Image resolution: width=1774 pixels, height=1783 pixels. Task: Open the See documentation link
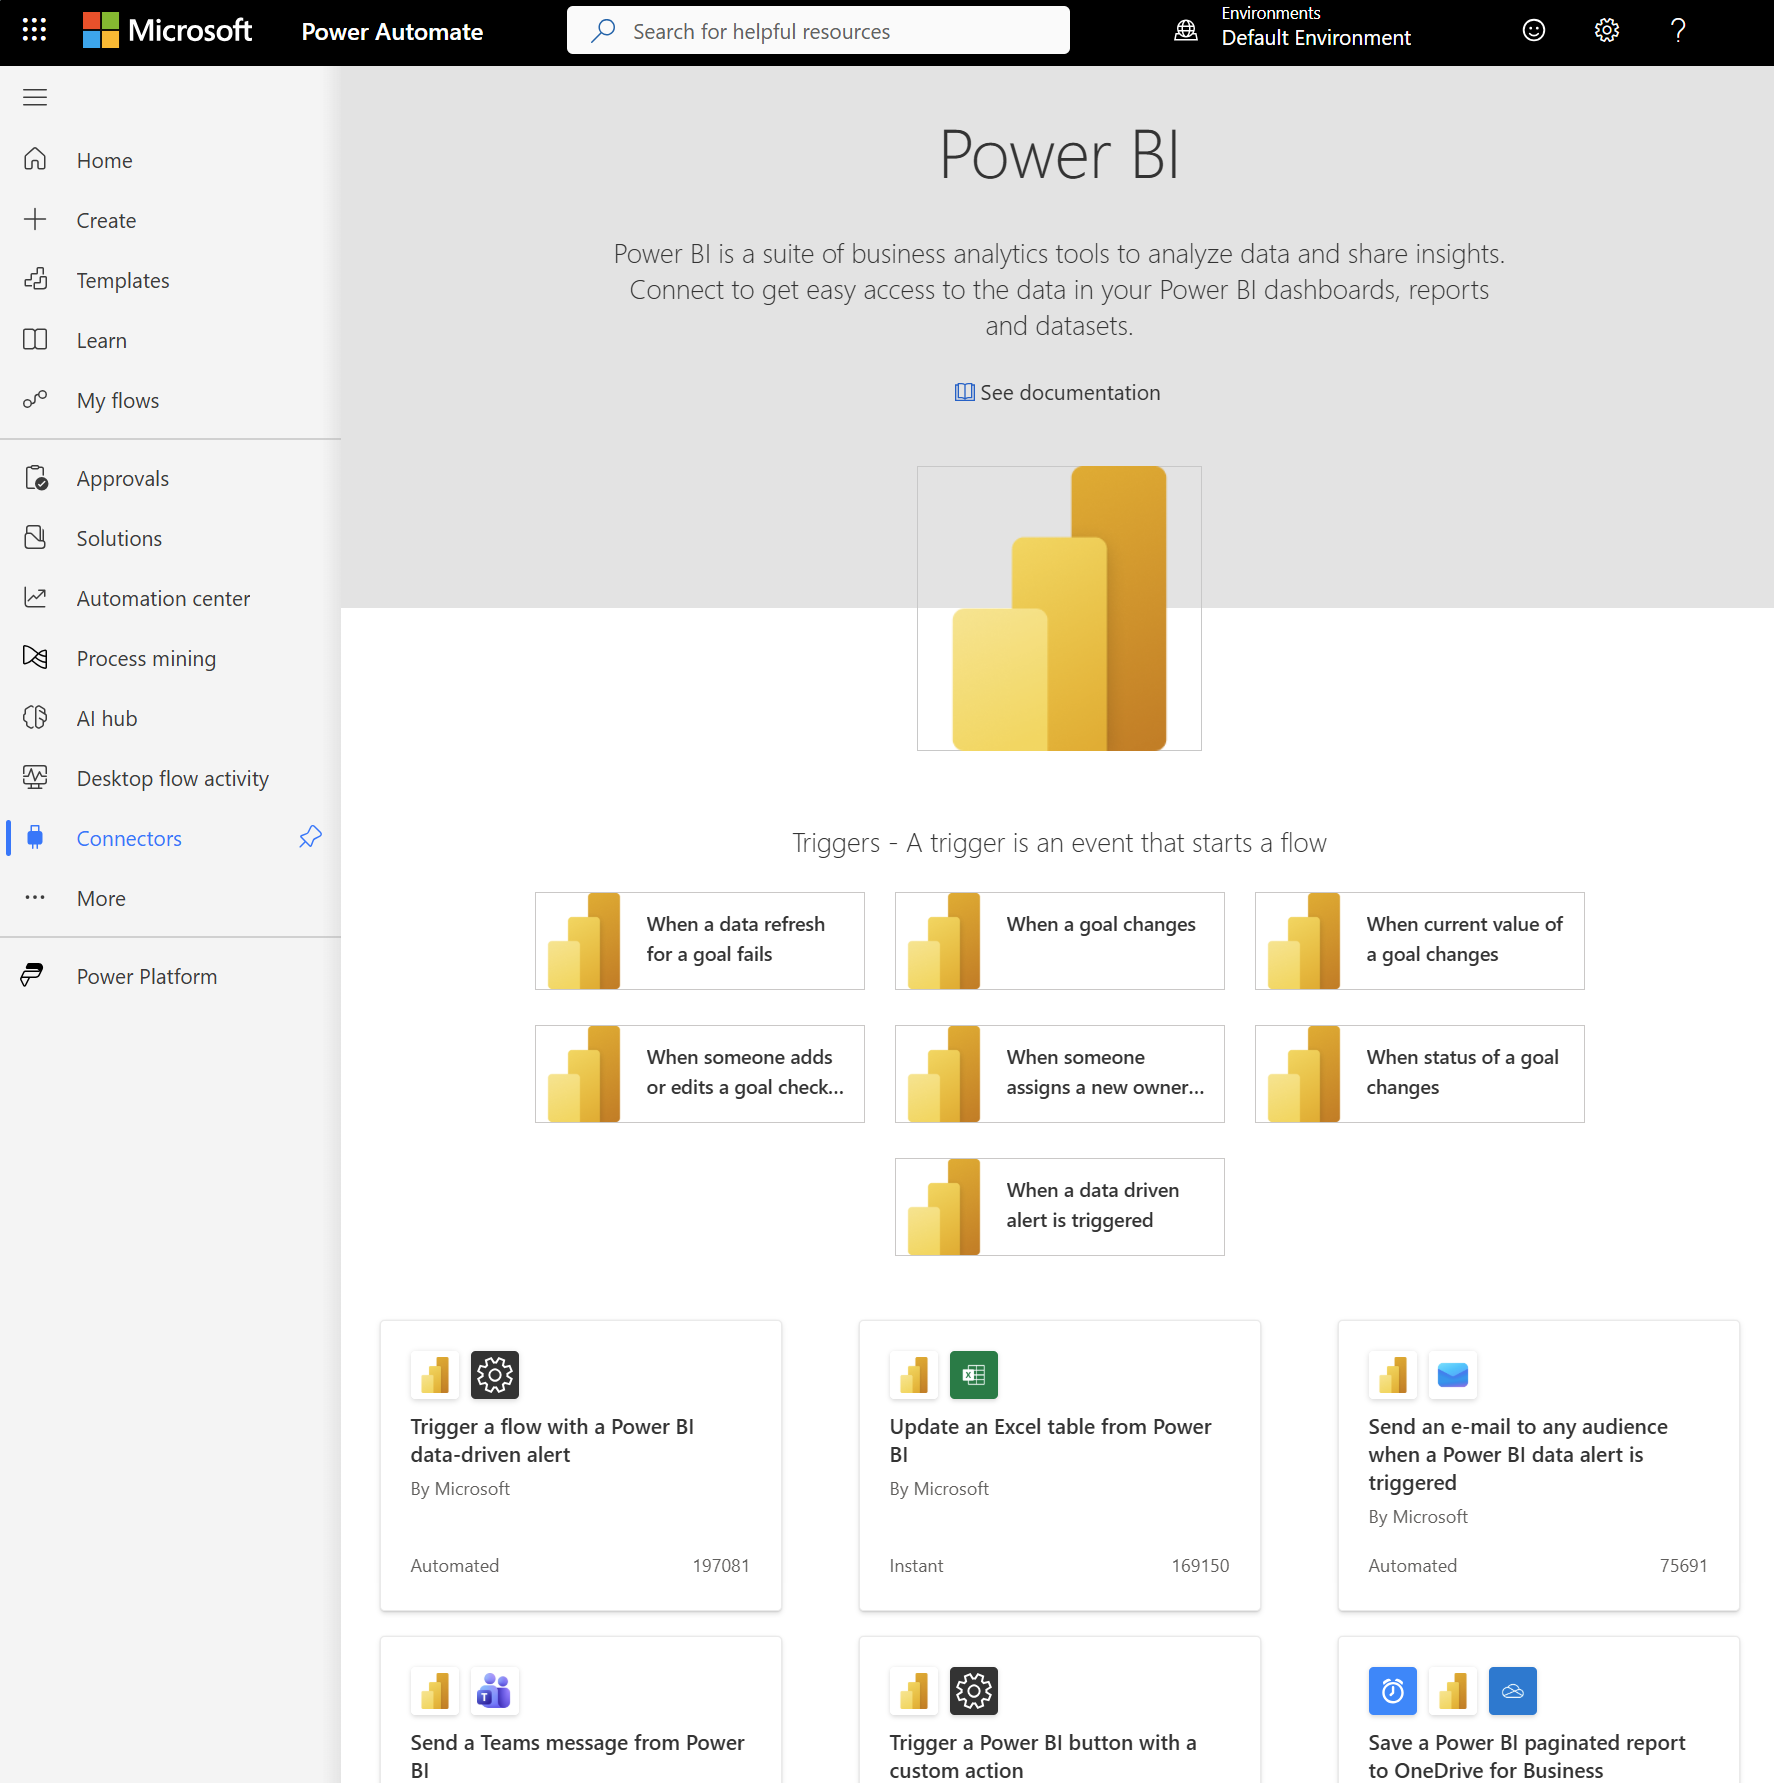[x=1058, y=392]
